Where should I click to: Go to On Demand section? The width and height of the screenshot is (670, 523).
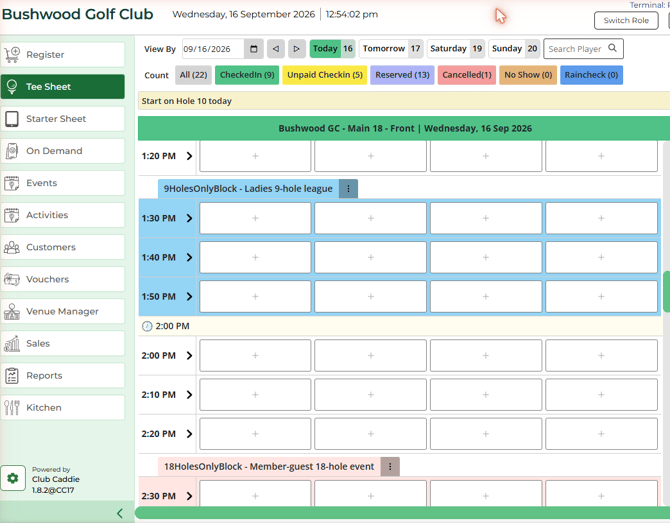click(63, 151)
